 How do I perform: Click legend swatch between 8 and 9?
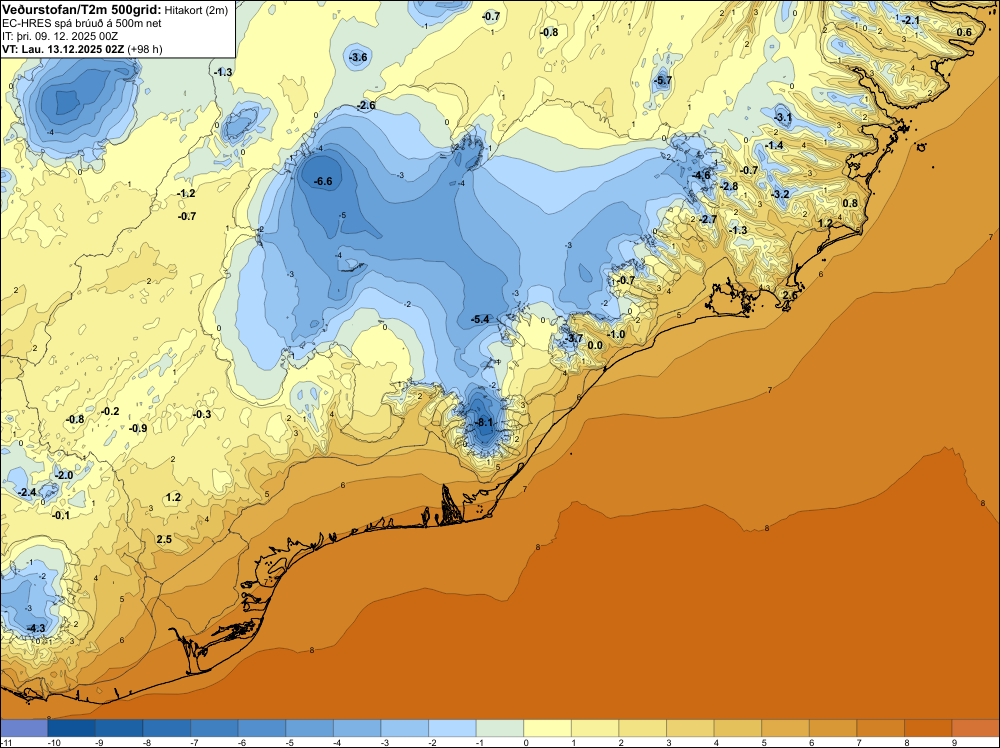tap(929, 728)
